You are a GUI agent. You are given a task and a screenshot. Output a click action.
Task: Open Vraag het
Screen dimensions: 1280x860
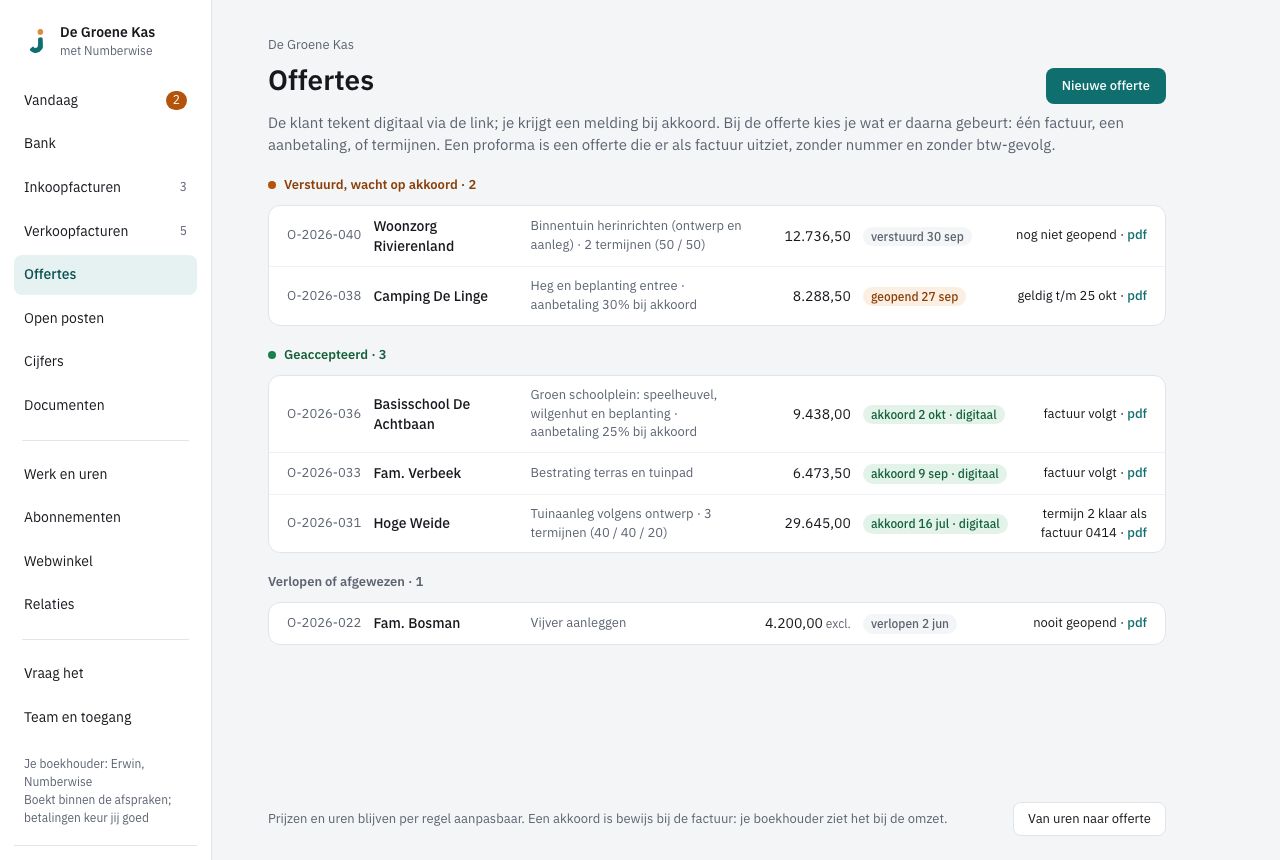point(105,673)
